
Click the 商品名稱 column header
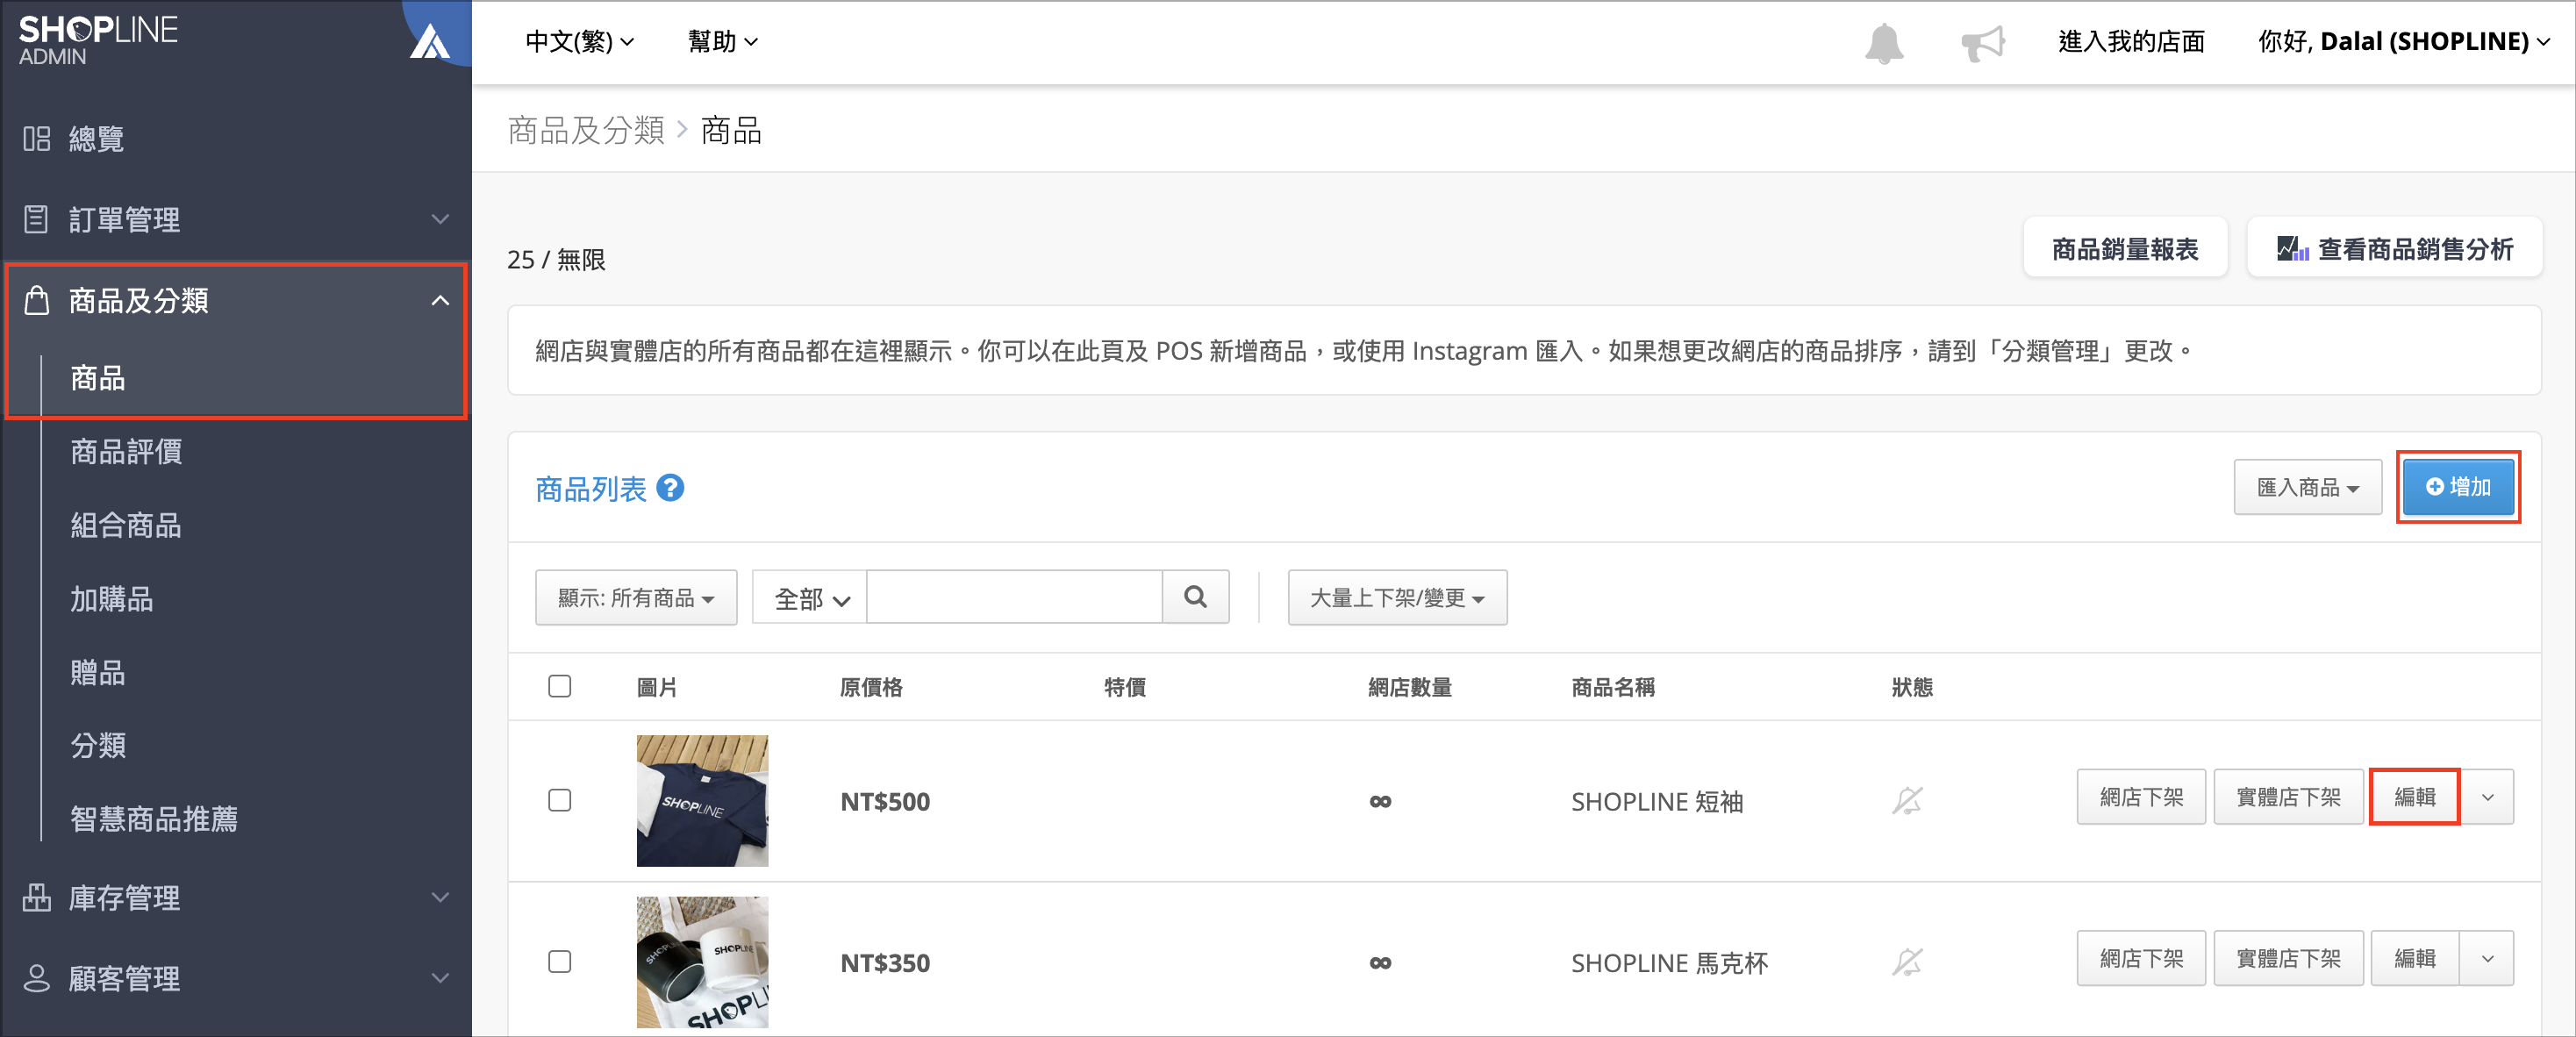coord(1613,687)
